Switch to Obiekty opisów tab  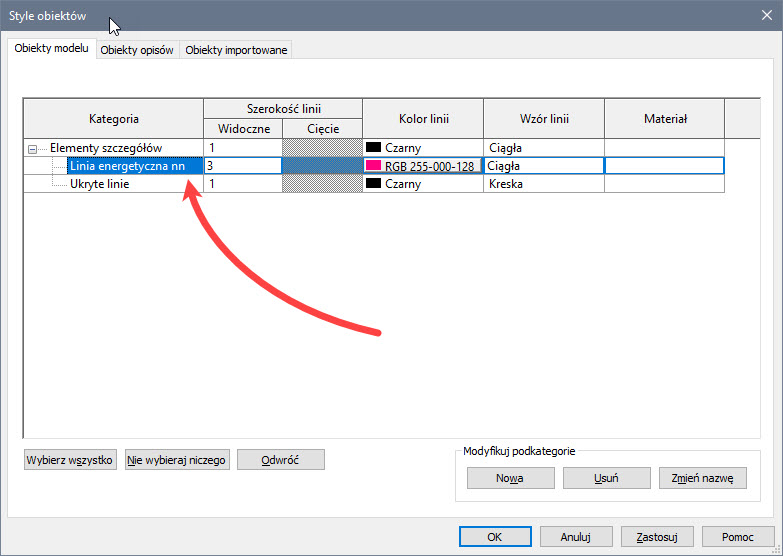click(x=138, y=50)
